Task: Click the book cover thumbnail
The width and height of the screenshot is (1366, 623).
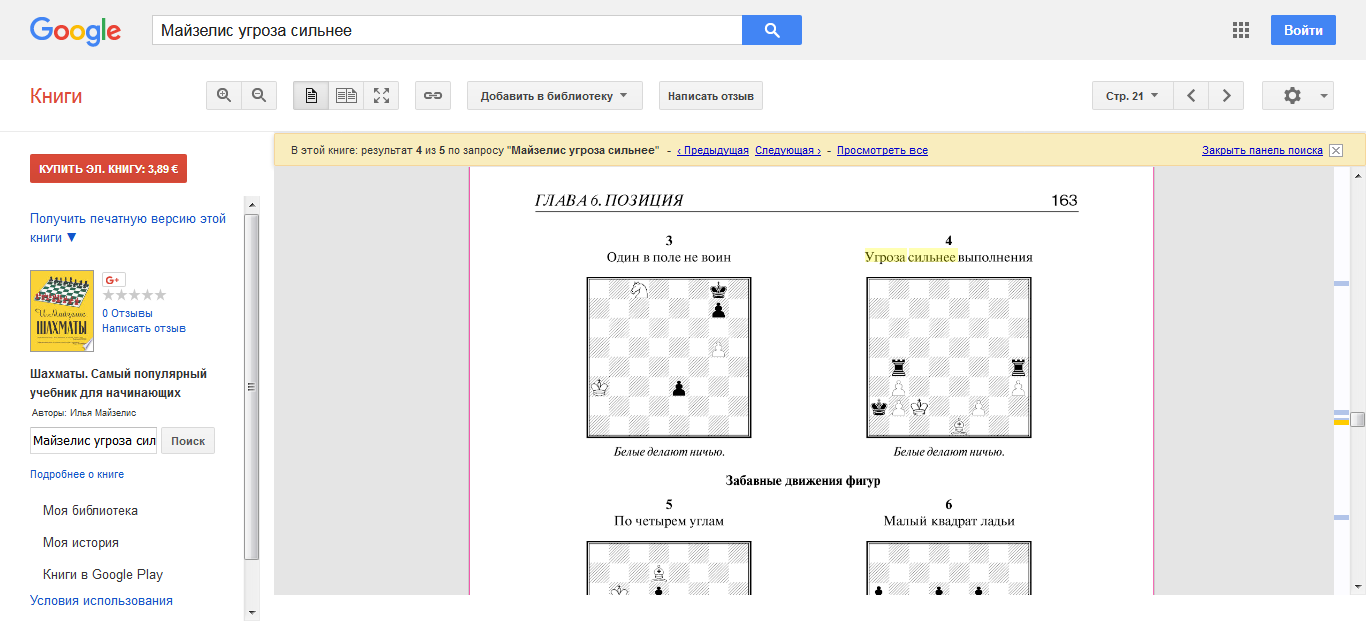Action: pos(62,311)
